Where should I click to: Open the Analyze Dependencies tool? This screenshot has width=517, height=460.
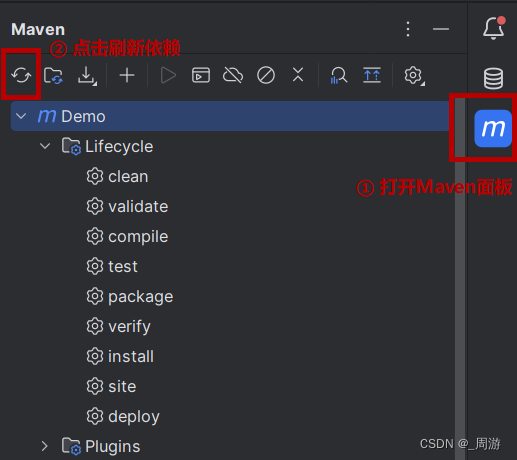pos(339,75)
